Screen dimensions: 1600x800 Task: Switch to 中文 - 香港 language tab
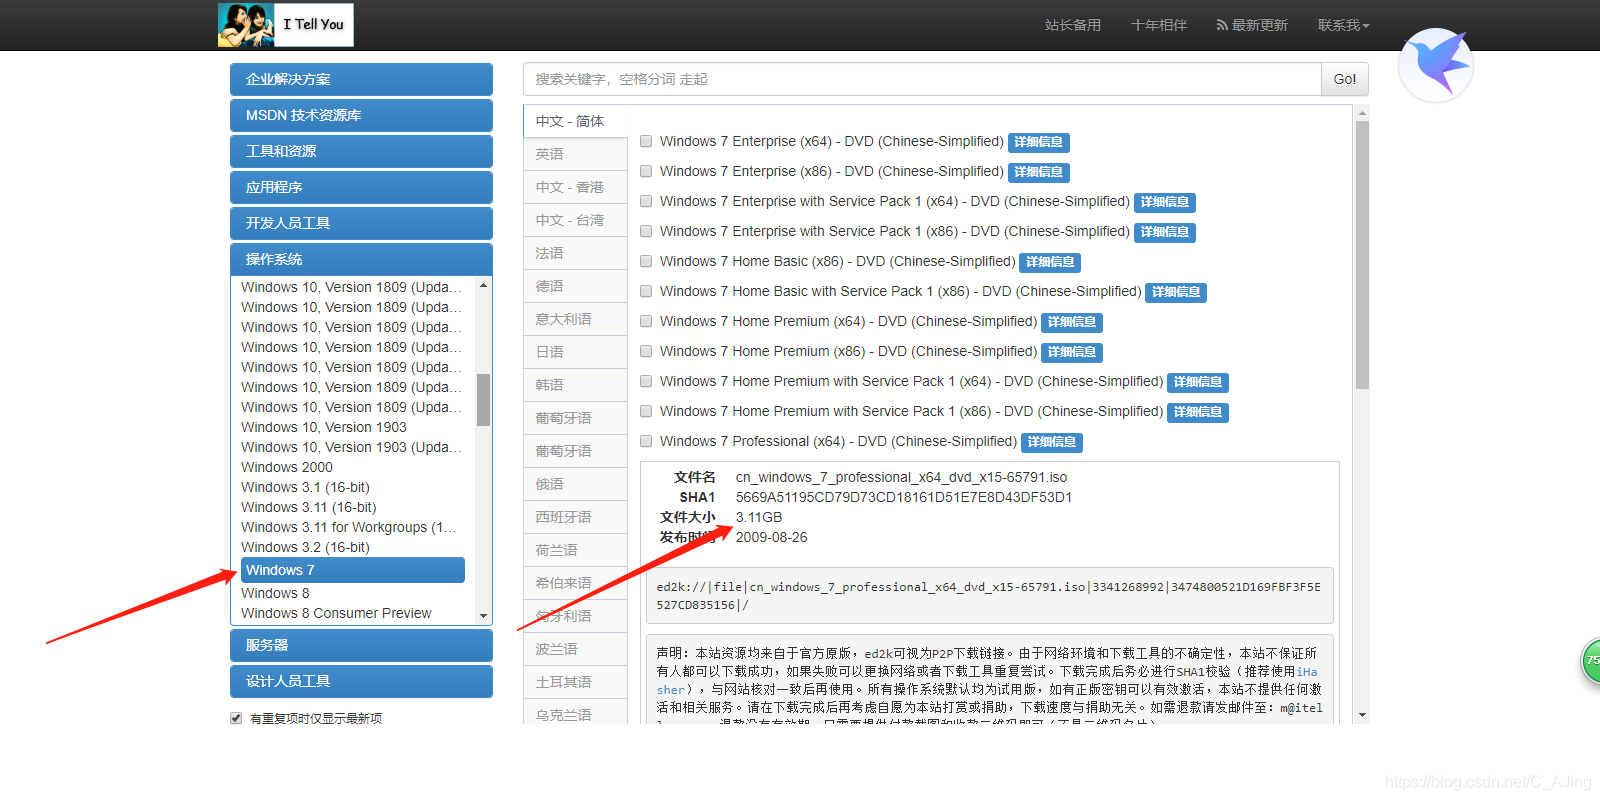(x=575, y=187)
